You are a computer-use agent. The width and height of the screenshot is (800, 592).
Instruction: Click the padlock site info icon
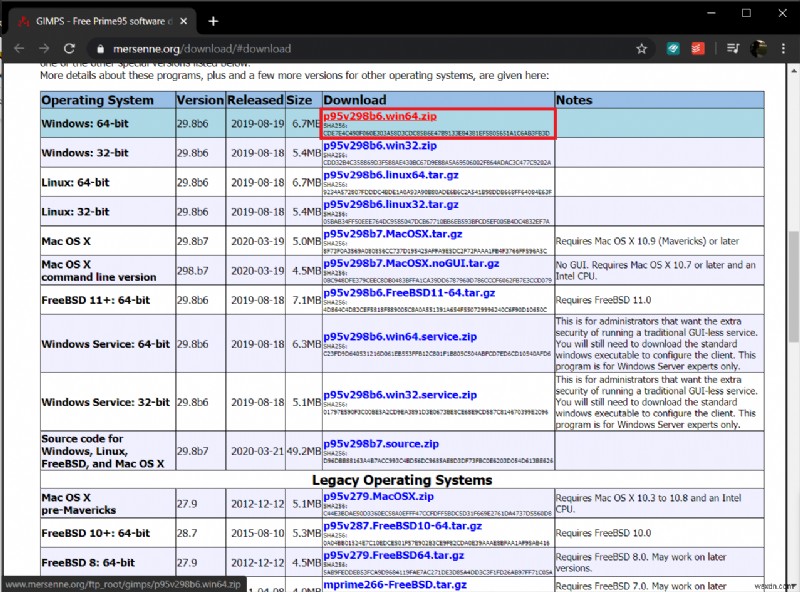[x=98, y=48]
